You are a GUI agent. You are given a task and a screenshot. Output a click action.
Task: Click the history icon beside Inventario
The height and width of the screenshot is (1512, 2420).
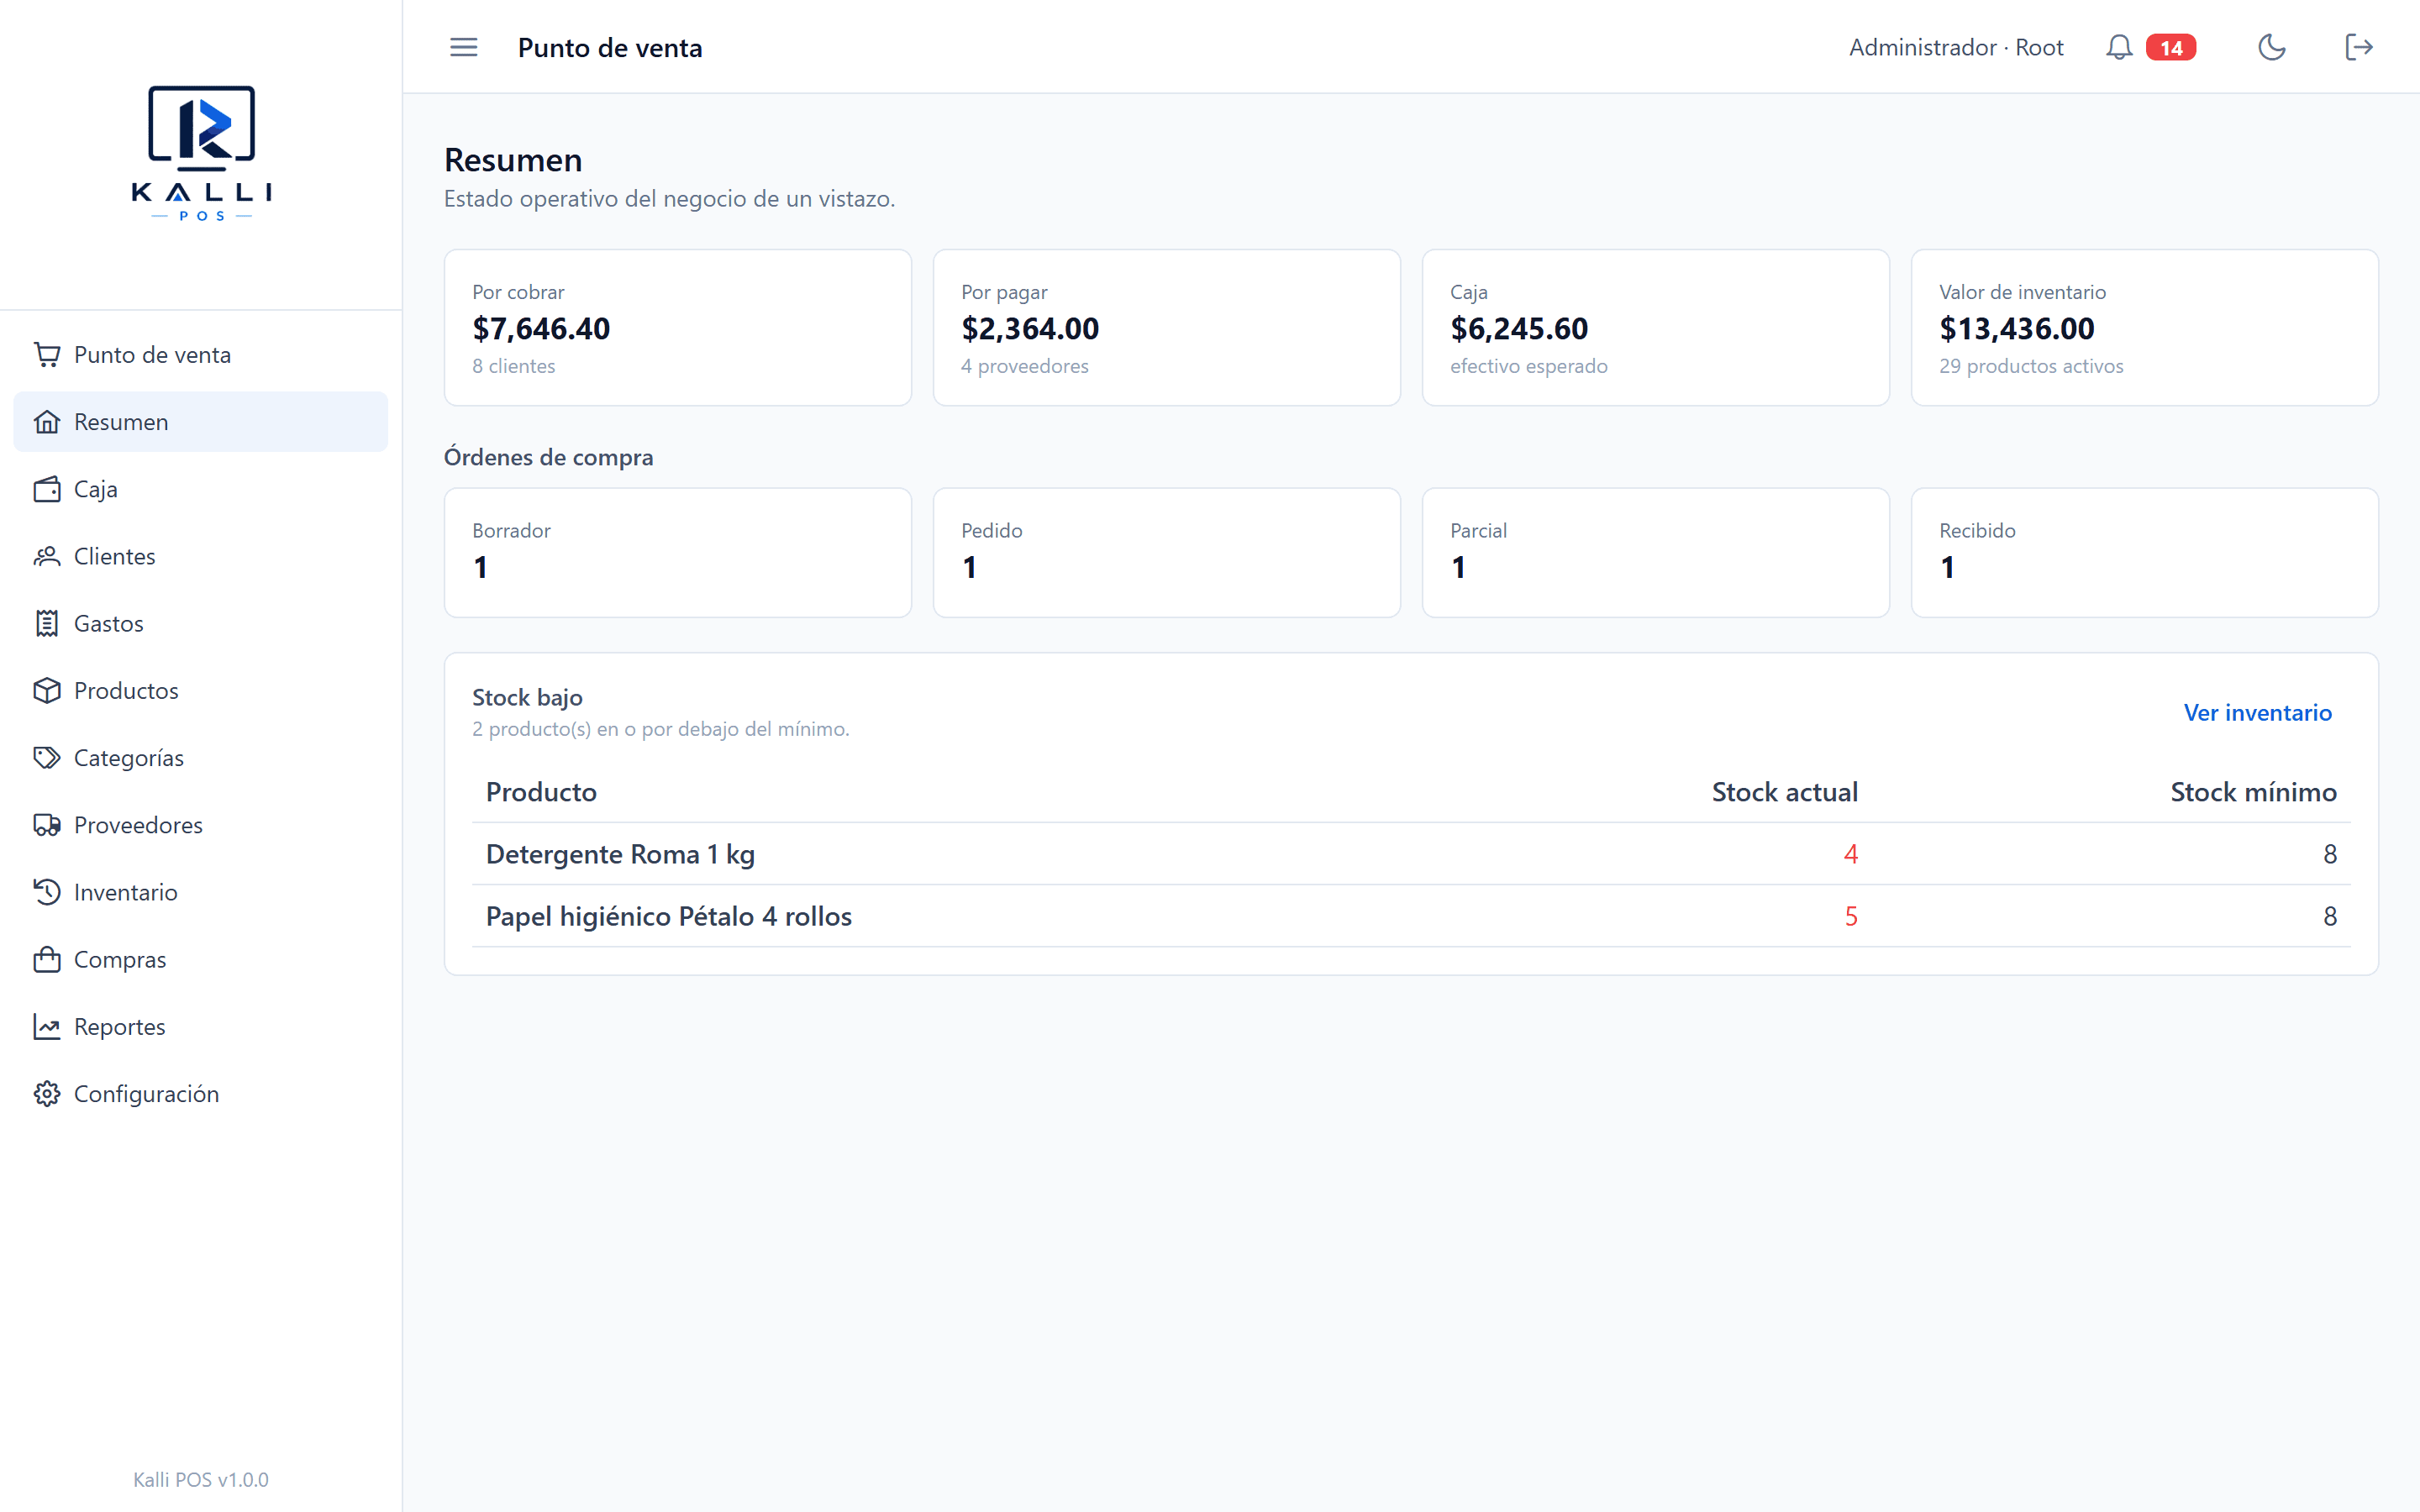pyautogui.click(x=47, y=891)
